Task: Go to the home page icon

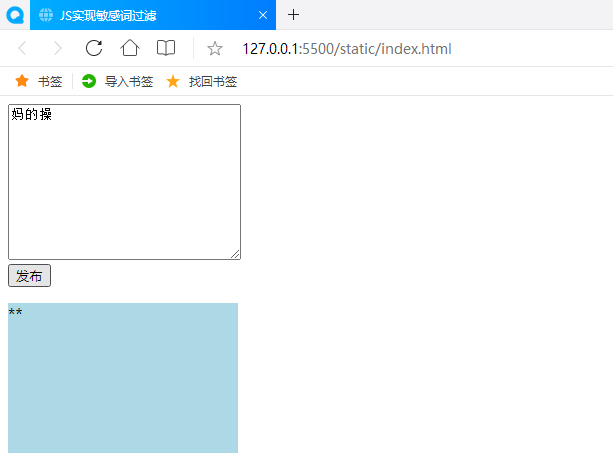Action: [130, 48]
